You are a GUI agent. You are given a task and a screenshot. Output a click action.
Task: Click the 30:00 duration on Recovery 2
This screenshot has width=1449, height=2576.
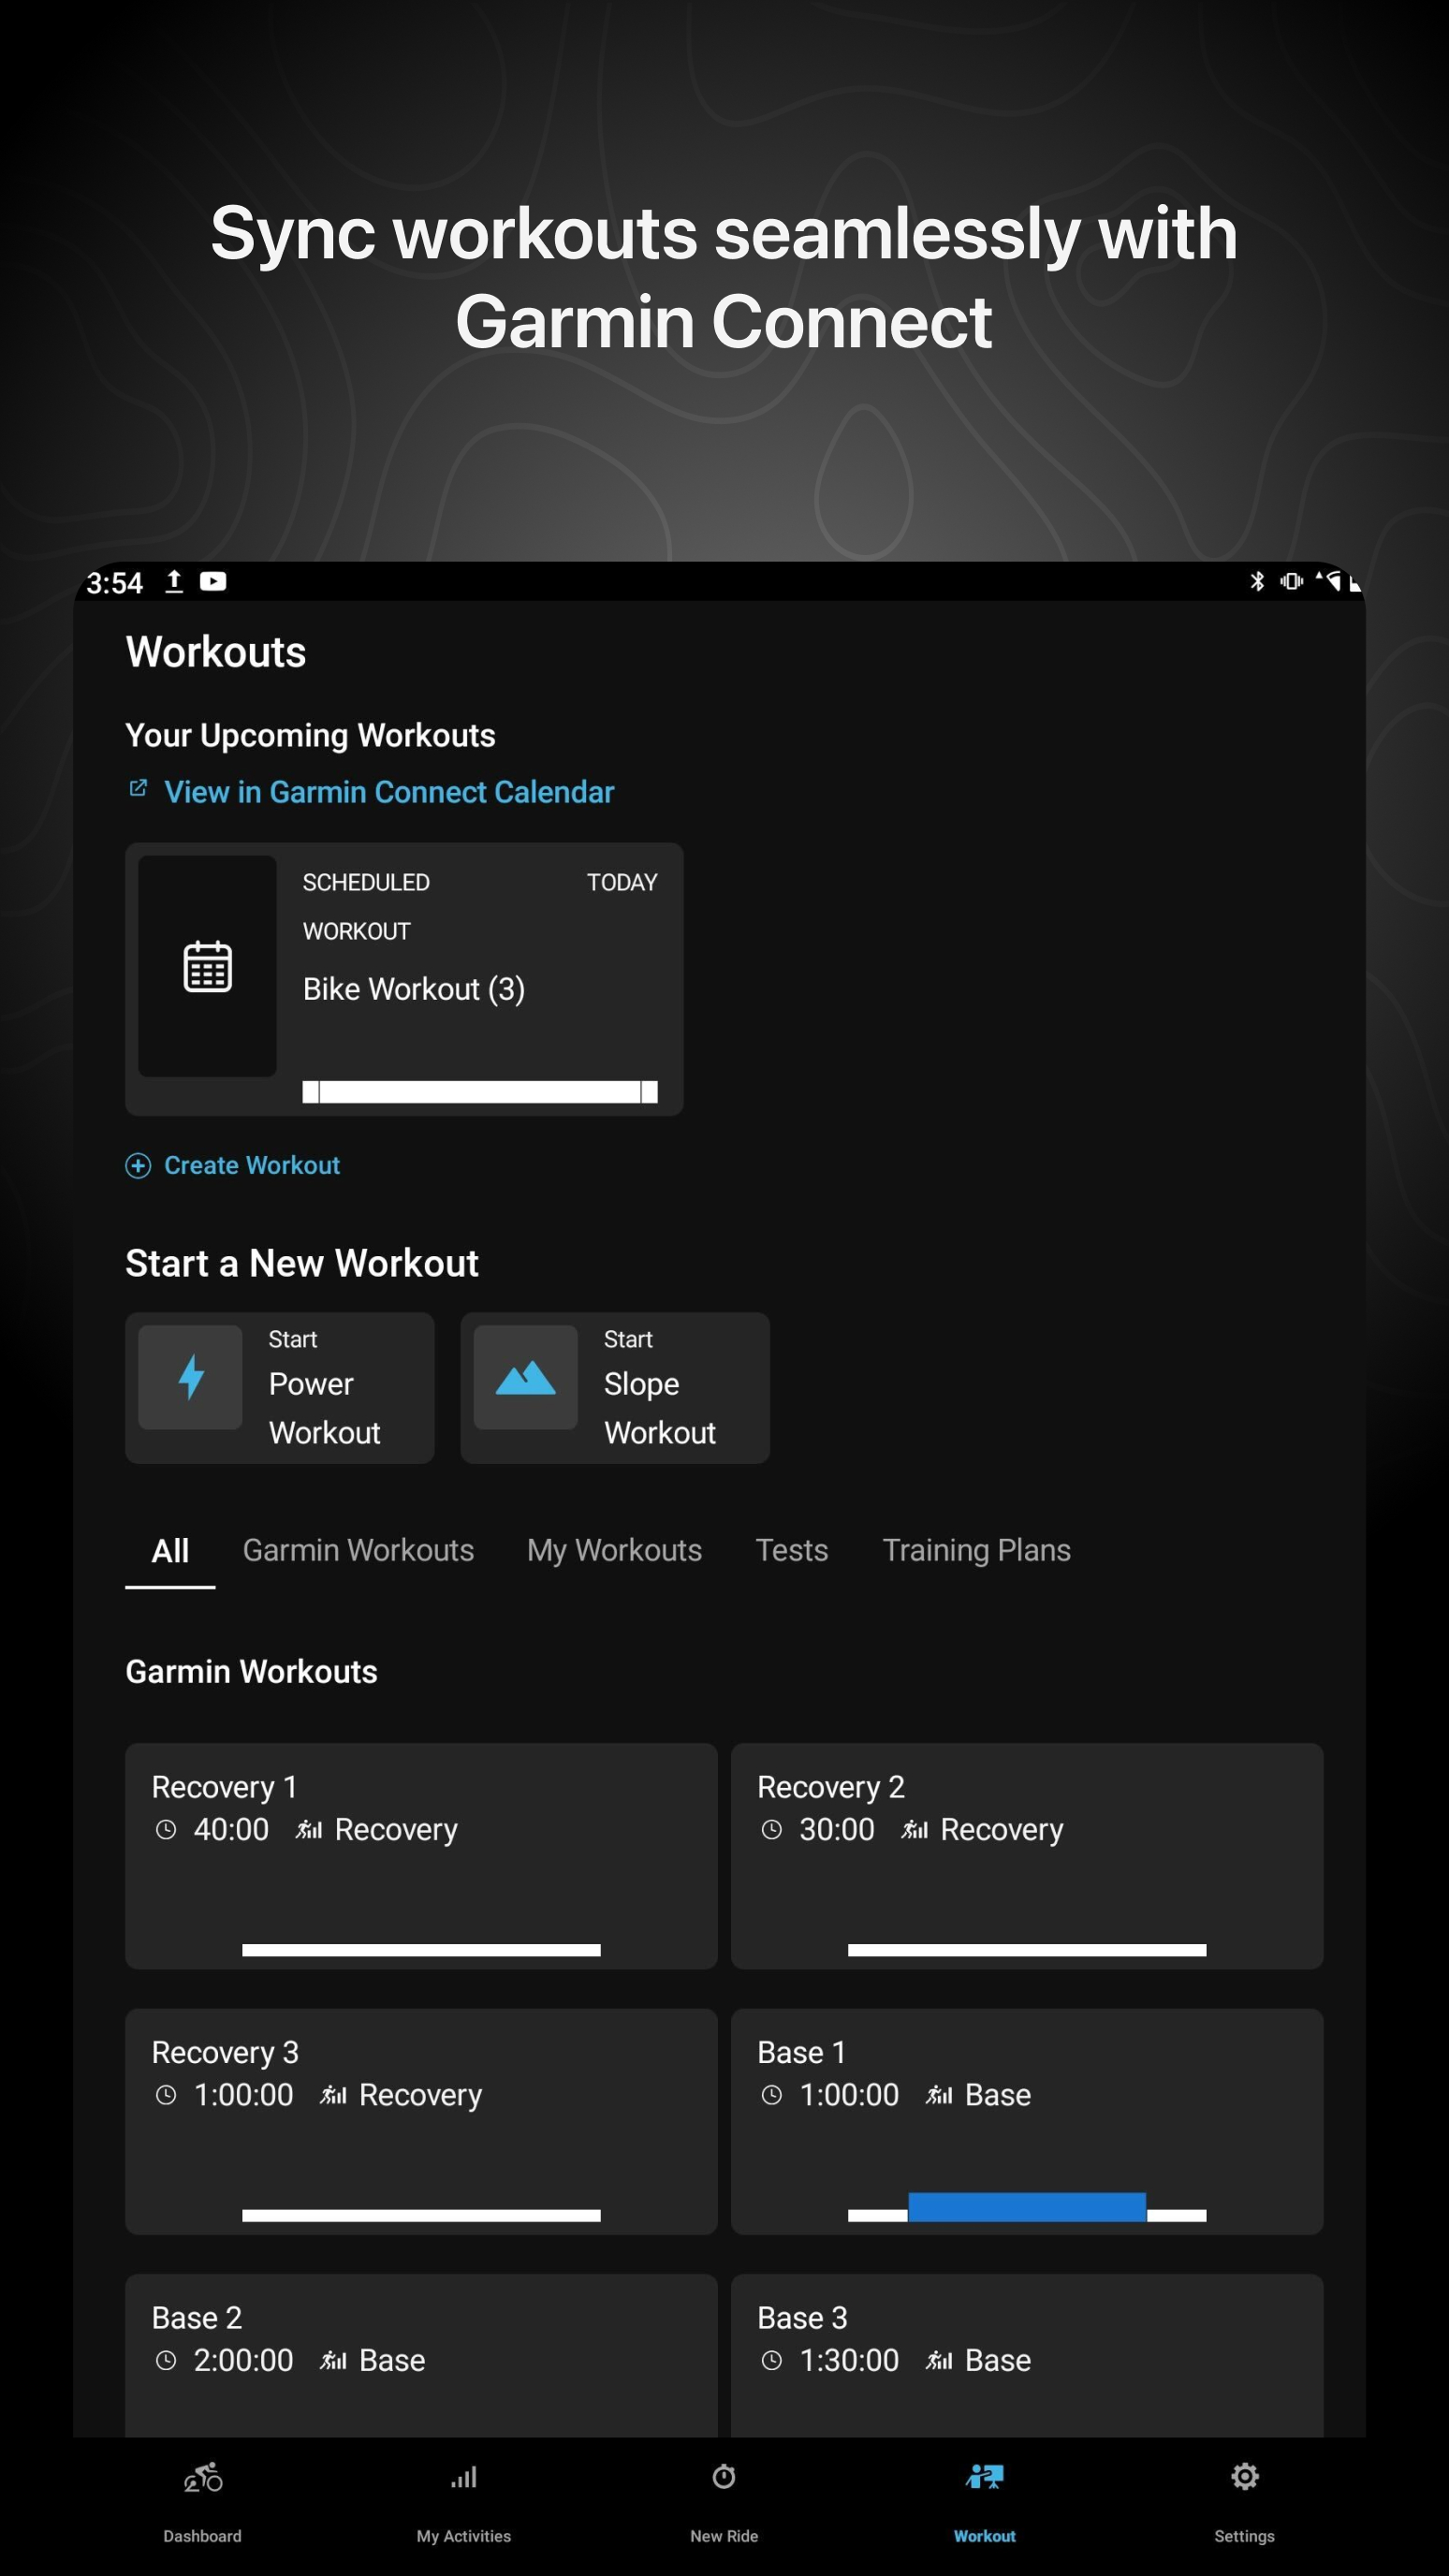837,1829
